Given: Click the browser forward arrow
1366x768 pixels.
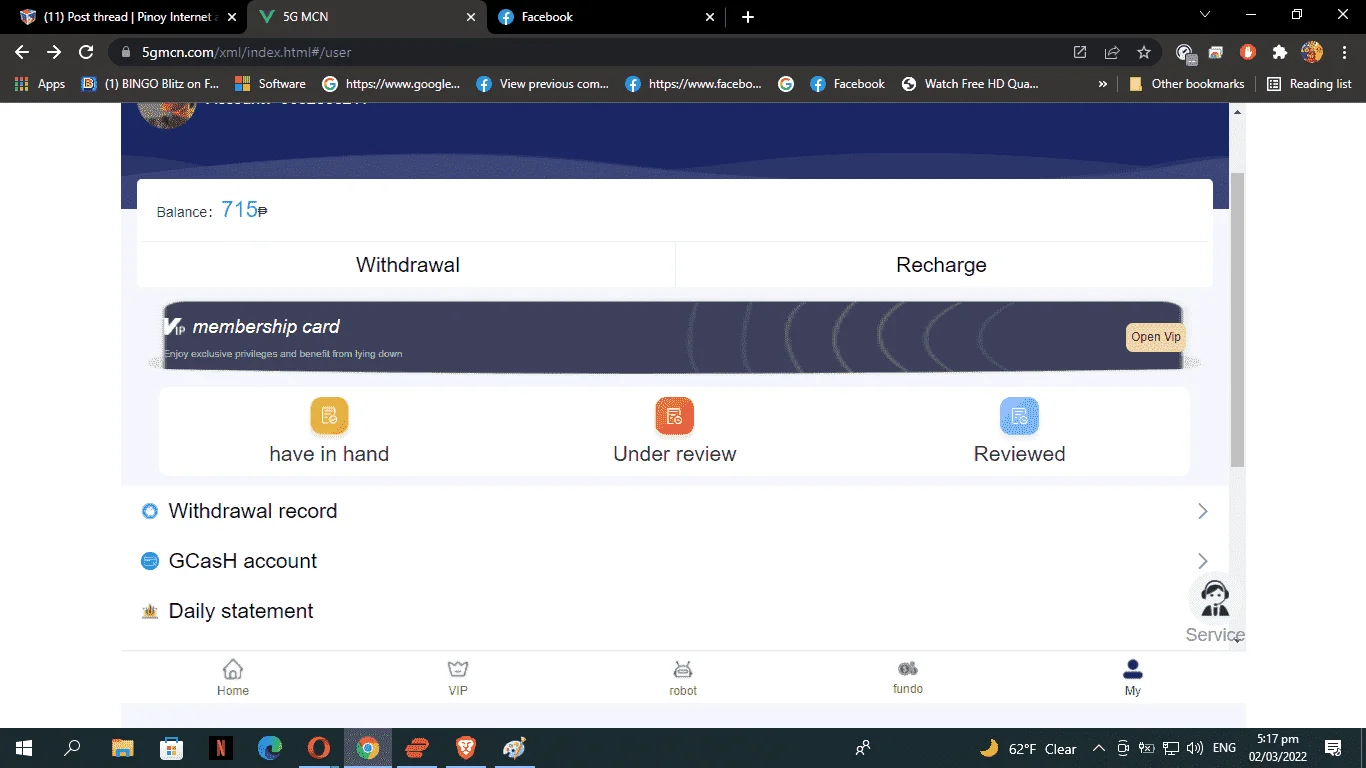Looking at the screenshot, I should point(54,52).
